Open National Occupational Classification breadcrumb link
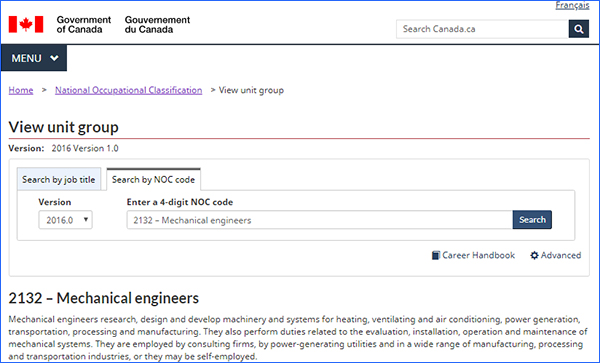The width and height of the screenshot is (600, 363). click(129, 90)
